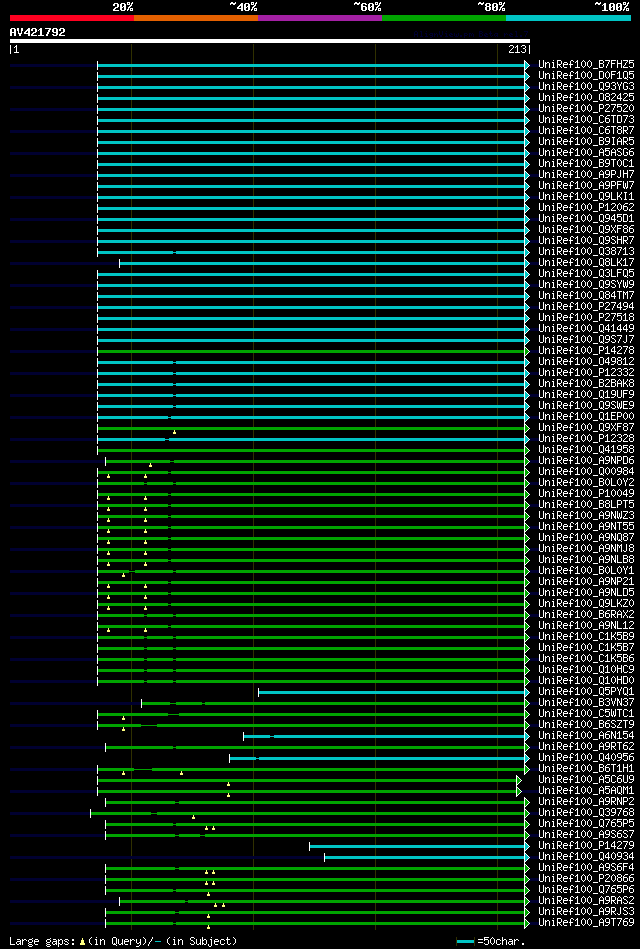
Task: Choose the UniRef100_A5C6U9 label
Action: tap(586, 779)
